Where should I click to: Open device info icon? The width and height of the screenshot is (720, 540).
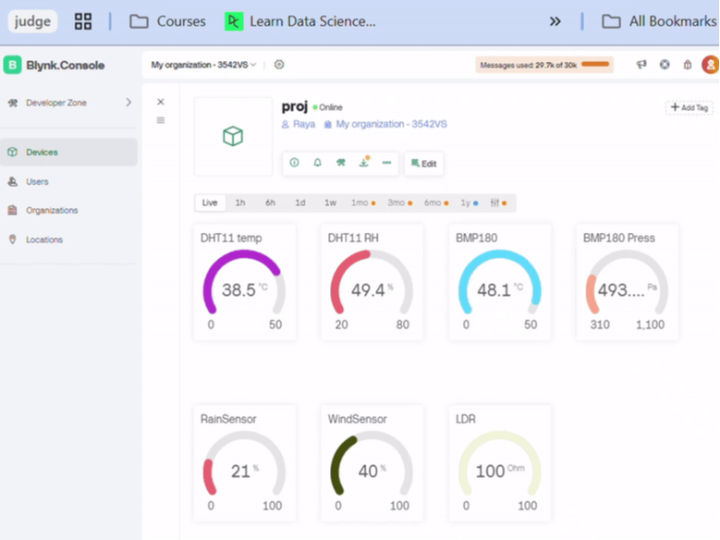point(294,163)
